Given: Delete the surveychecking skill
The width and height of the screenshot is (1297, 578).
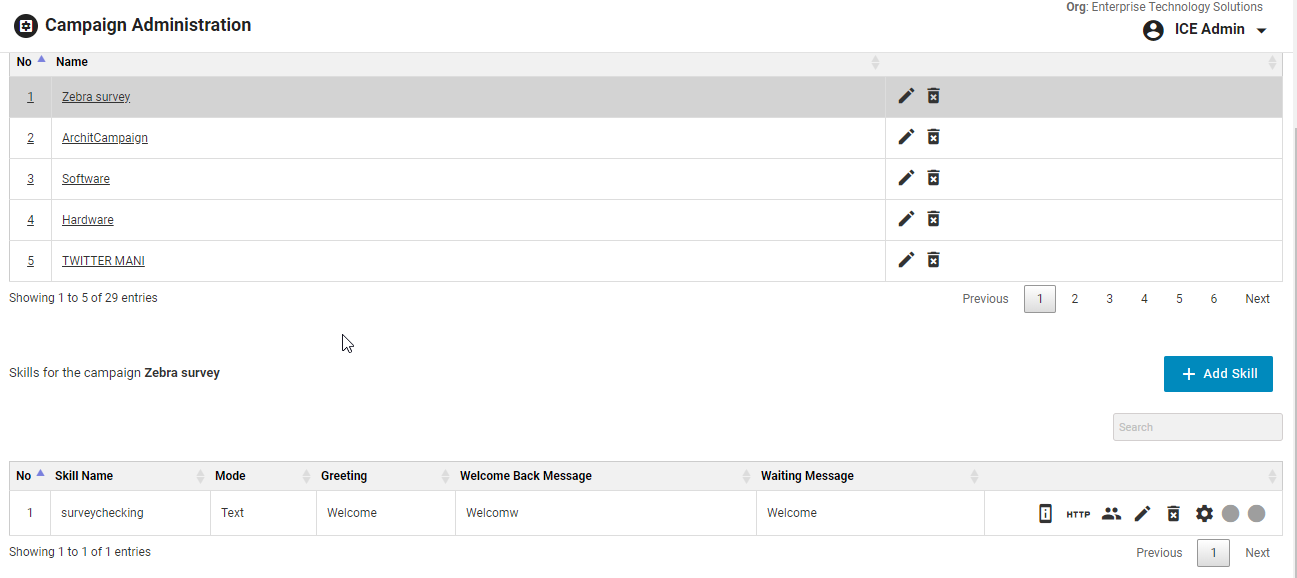Looking at the screenshot, I should click(1174, 513).
